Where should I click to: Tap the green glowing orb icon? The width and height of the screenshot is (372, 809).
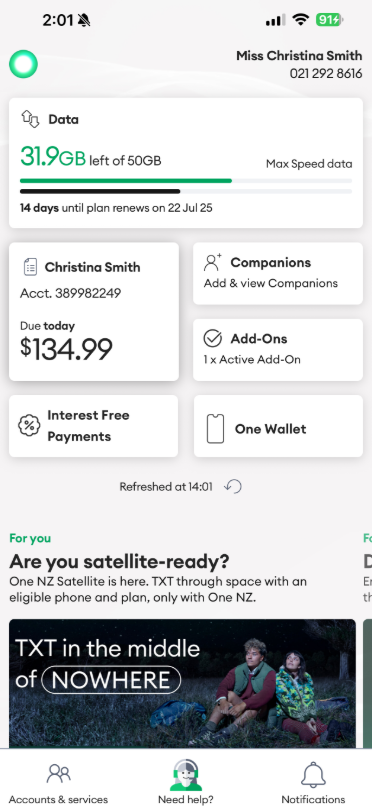pyautogui.click(x=23, y=64)
